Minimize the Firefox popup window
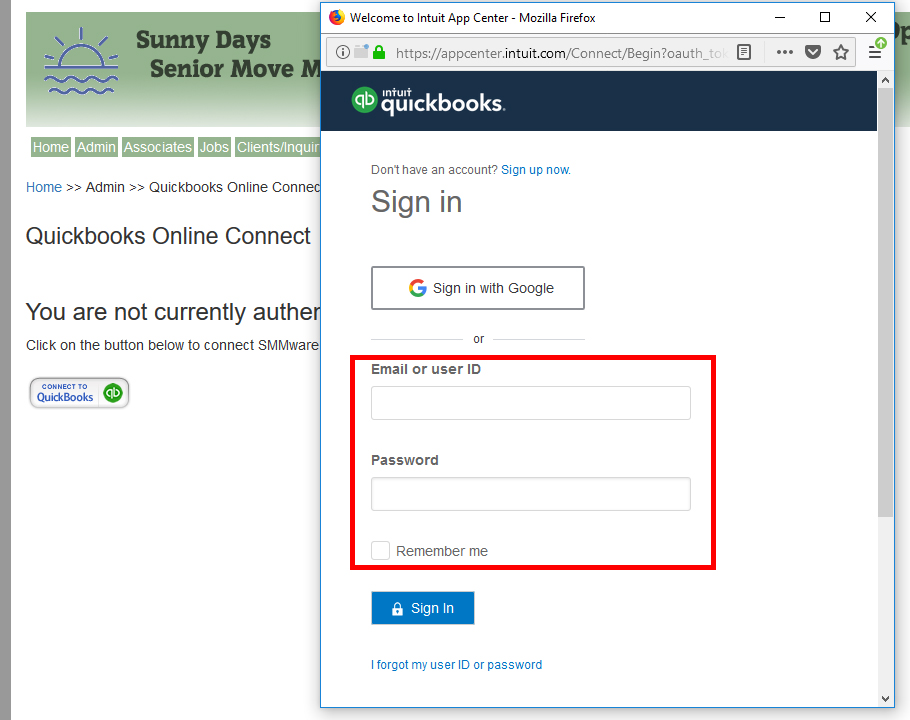The height and width of the screenshot is (720, 910). 780,17
